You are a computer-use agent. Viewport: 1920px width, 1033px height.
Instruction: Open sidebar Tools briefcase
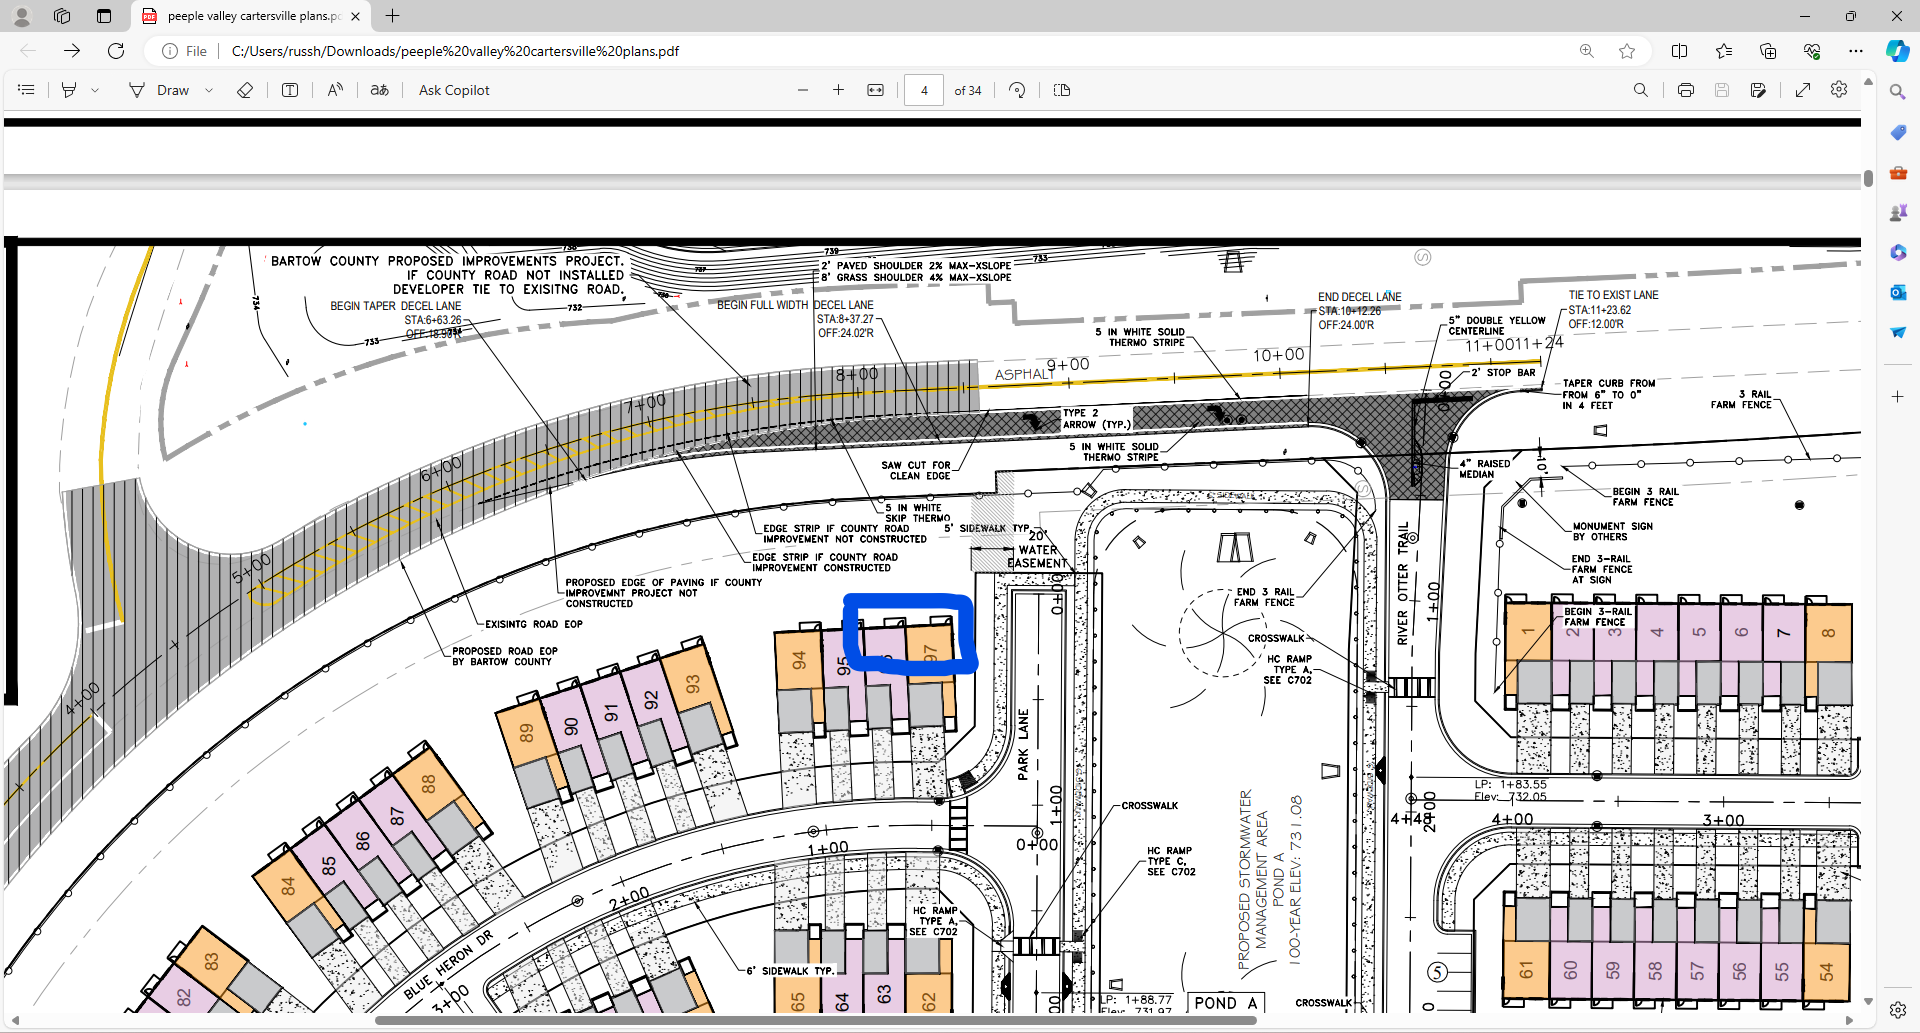tap(1898, 172)
